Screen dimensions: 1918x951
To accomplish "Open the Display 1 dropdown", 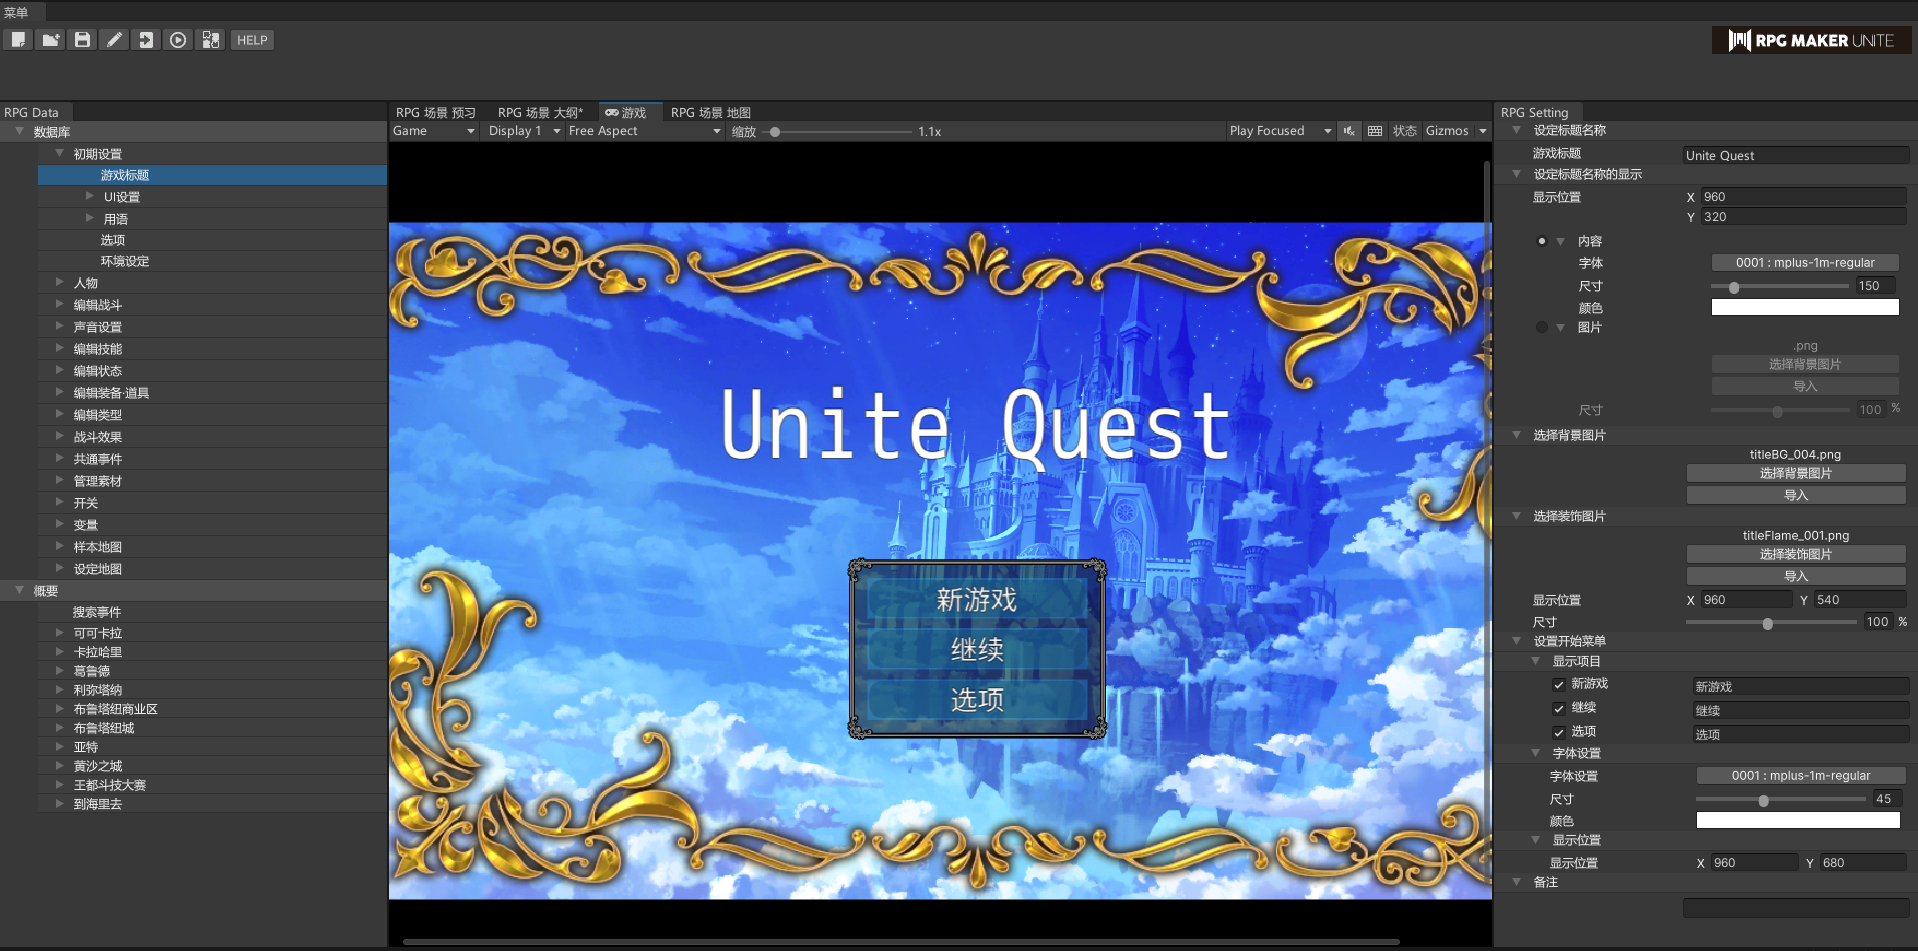I will [524, 131].
